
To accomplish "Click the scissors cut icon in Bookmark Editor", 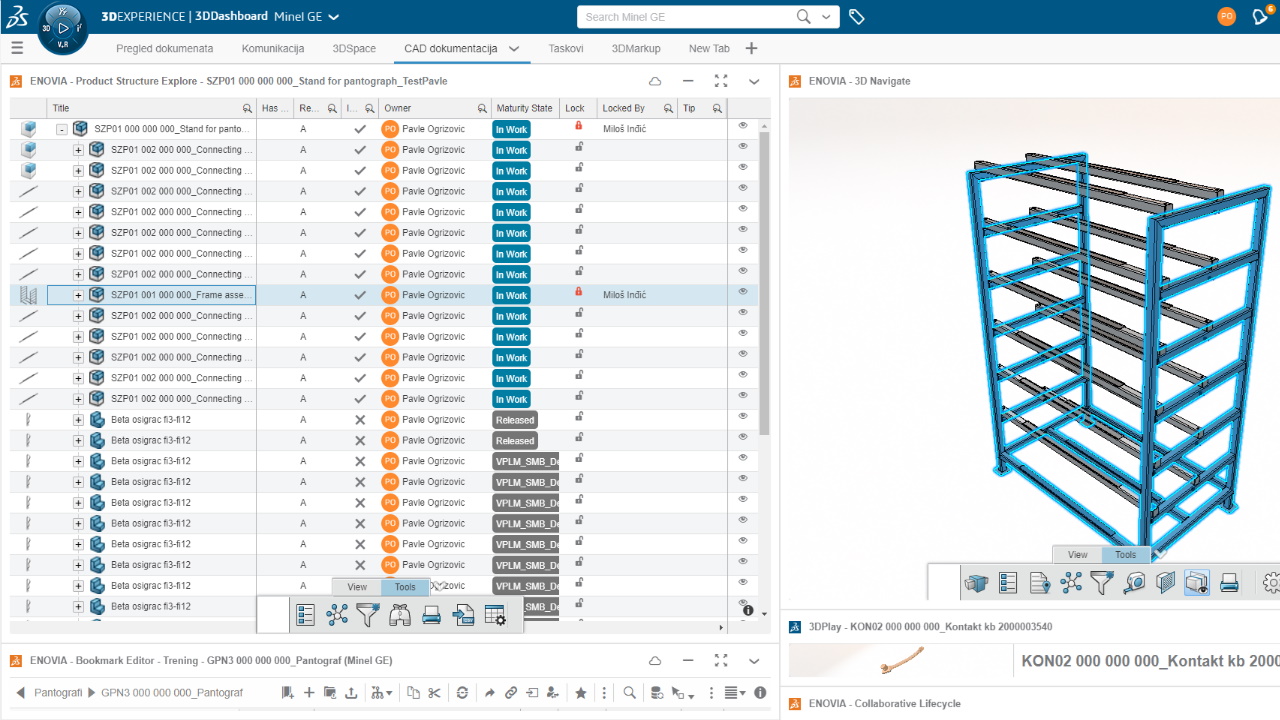I will tap(434, 693).
